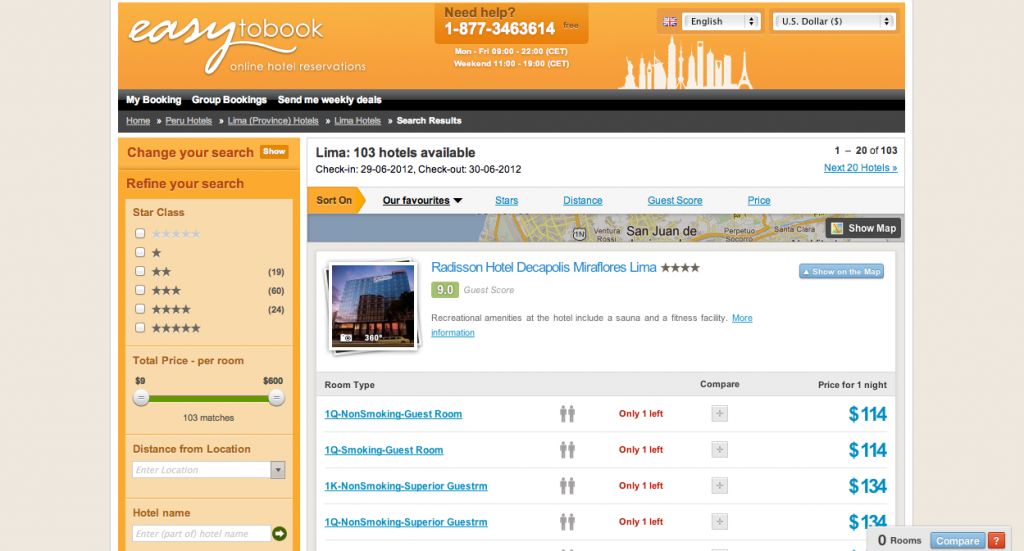Open Radisson Hotel Decapolis Miraflores Lima
Viewport: 1024px width, 551px height.
[543, 268]
